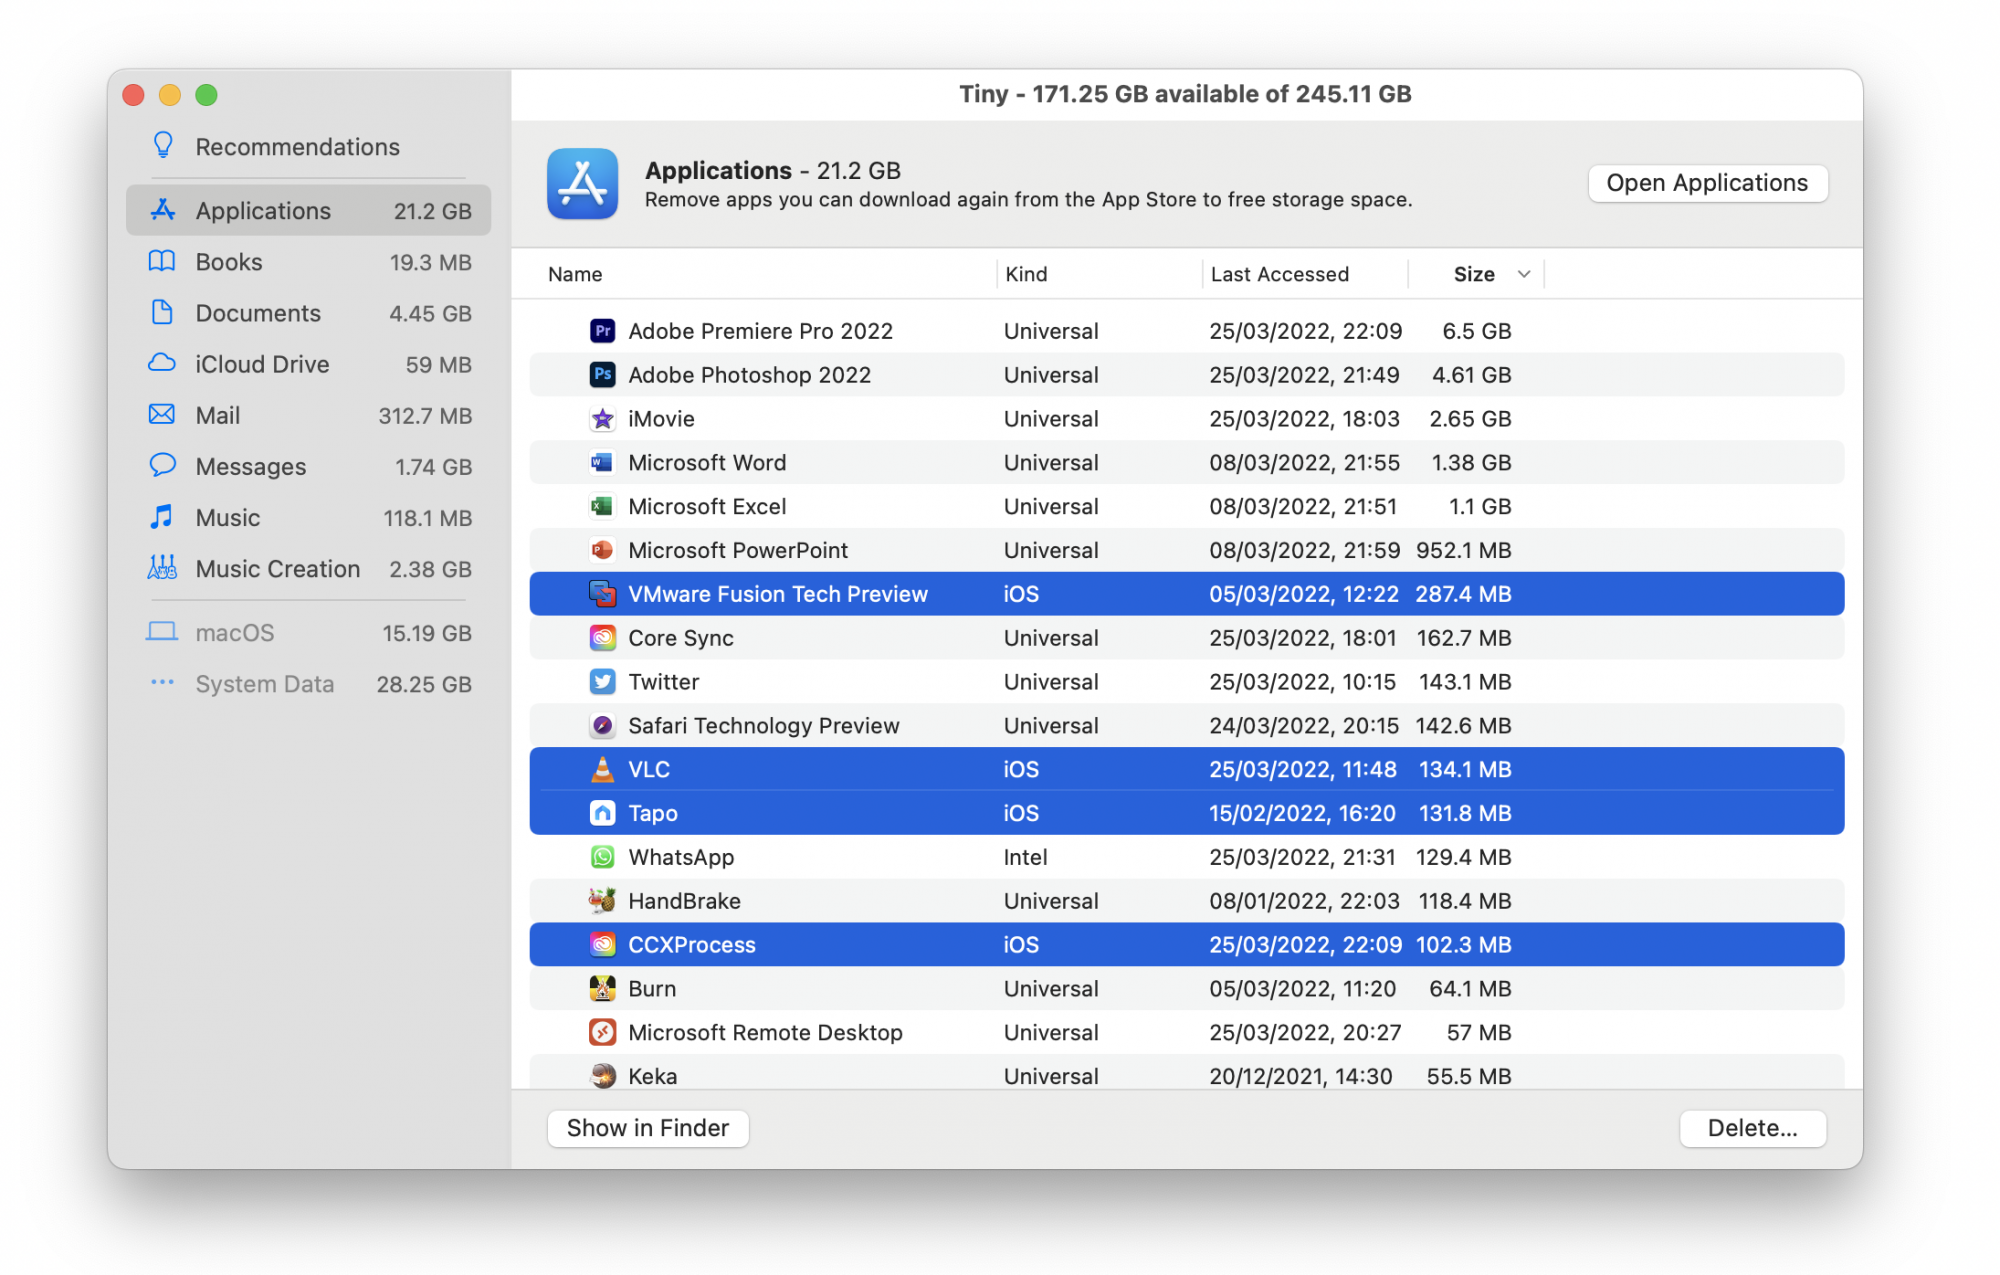Image resolution: width=2000 pixels, height=1275 pixels.
Task: Select the Microsoft Word row name
Action: (x=707, y=463)
